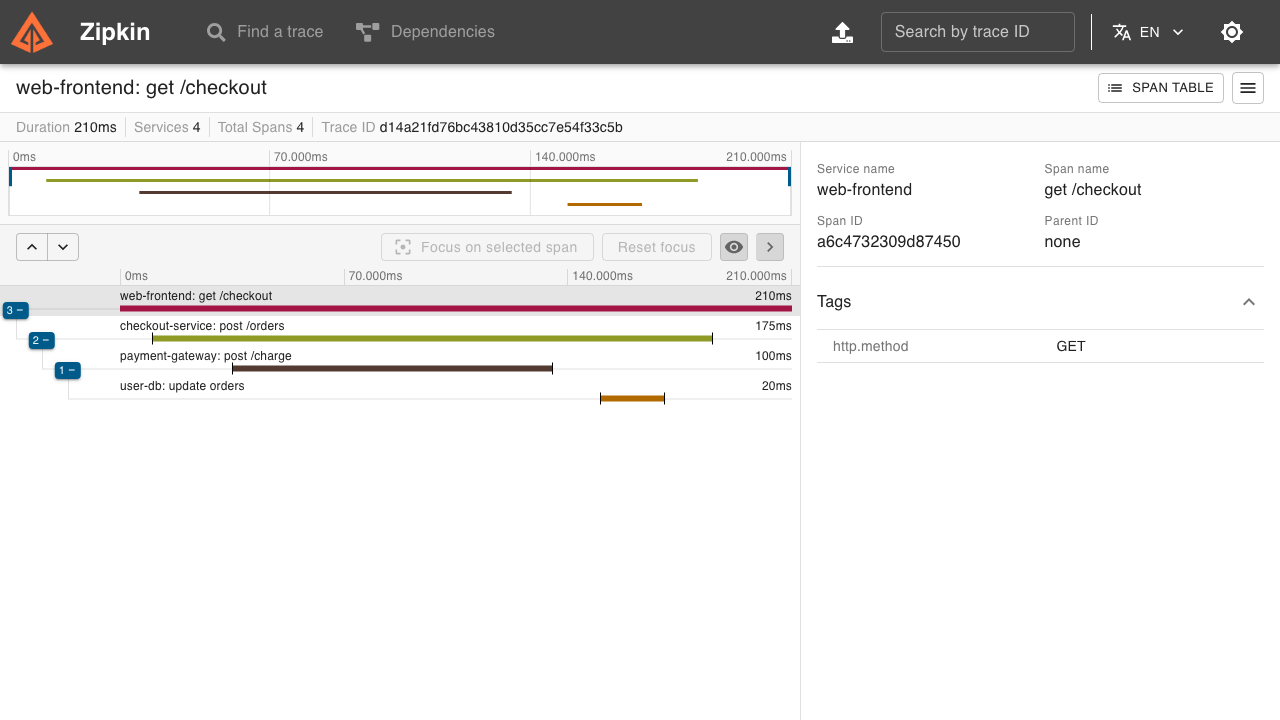Viewport: 1280px width, 720px height.
Task: Click the page title web-frontend: get /checkout
Action: pyautogui.click(x=141, y=88)
